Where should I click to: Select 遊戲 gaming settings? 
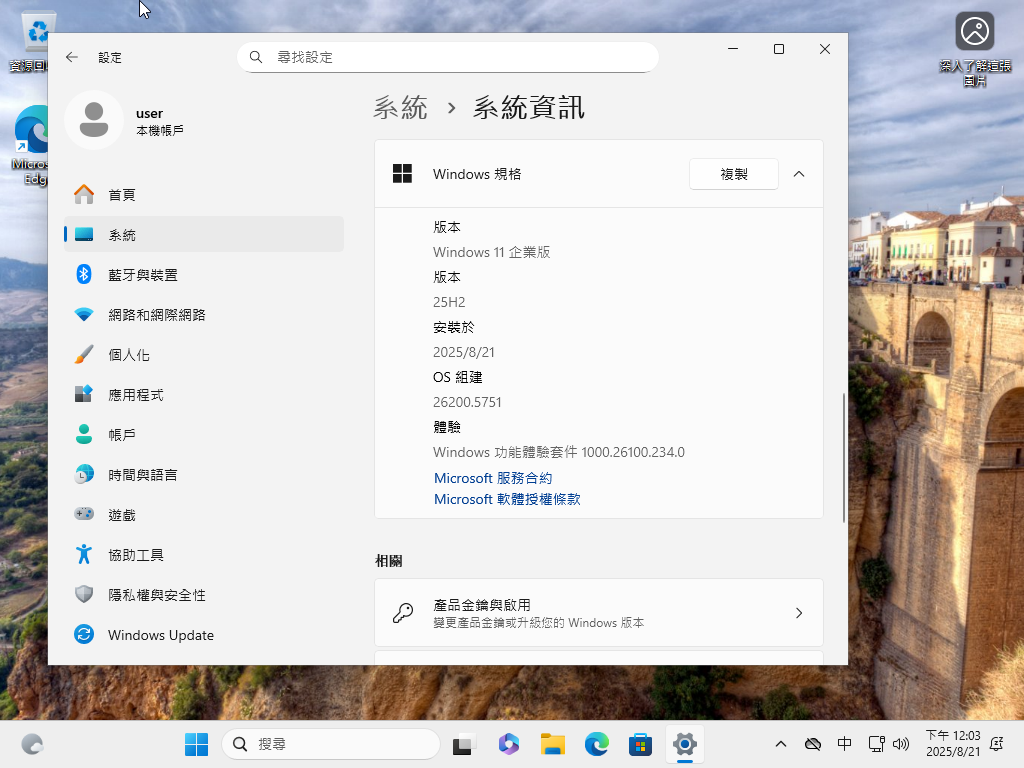(x=122, y=515)
